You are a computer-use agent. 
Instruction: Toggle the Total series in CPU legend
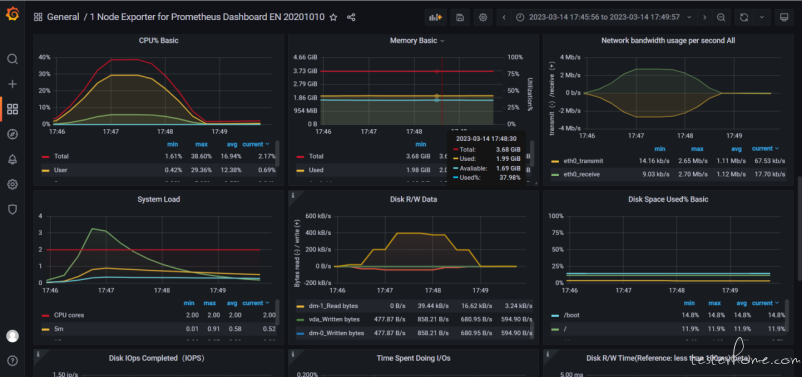pos(61,156)
